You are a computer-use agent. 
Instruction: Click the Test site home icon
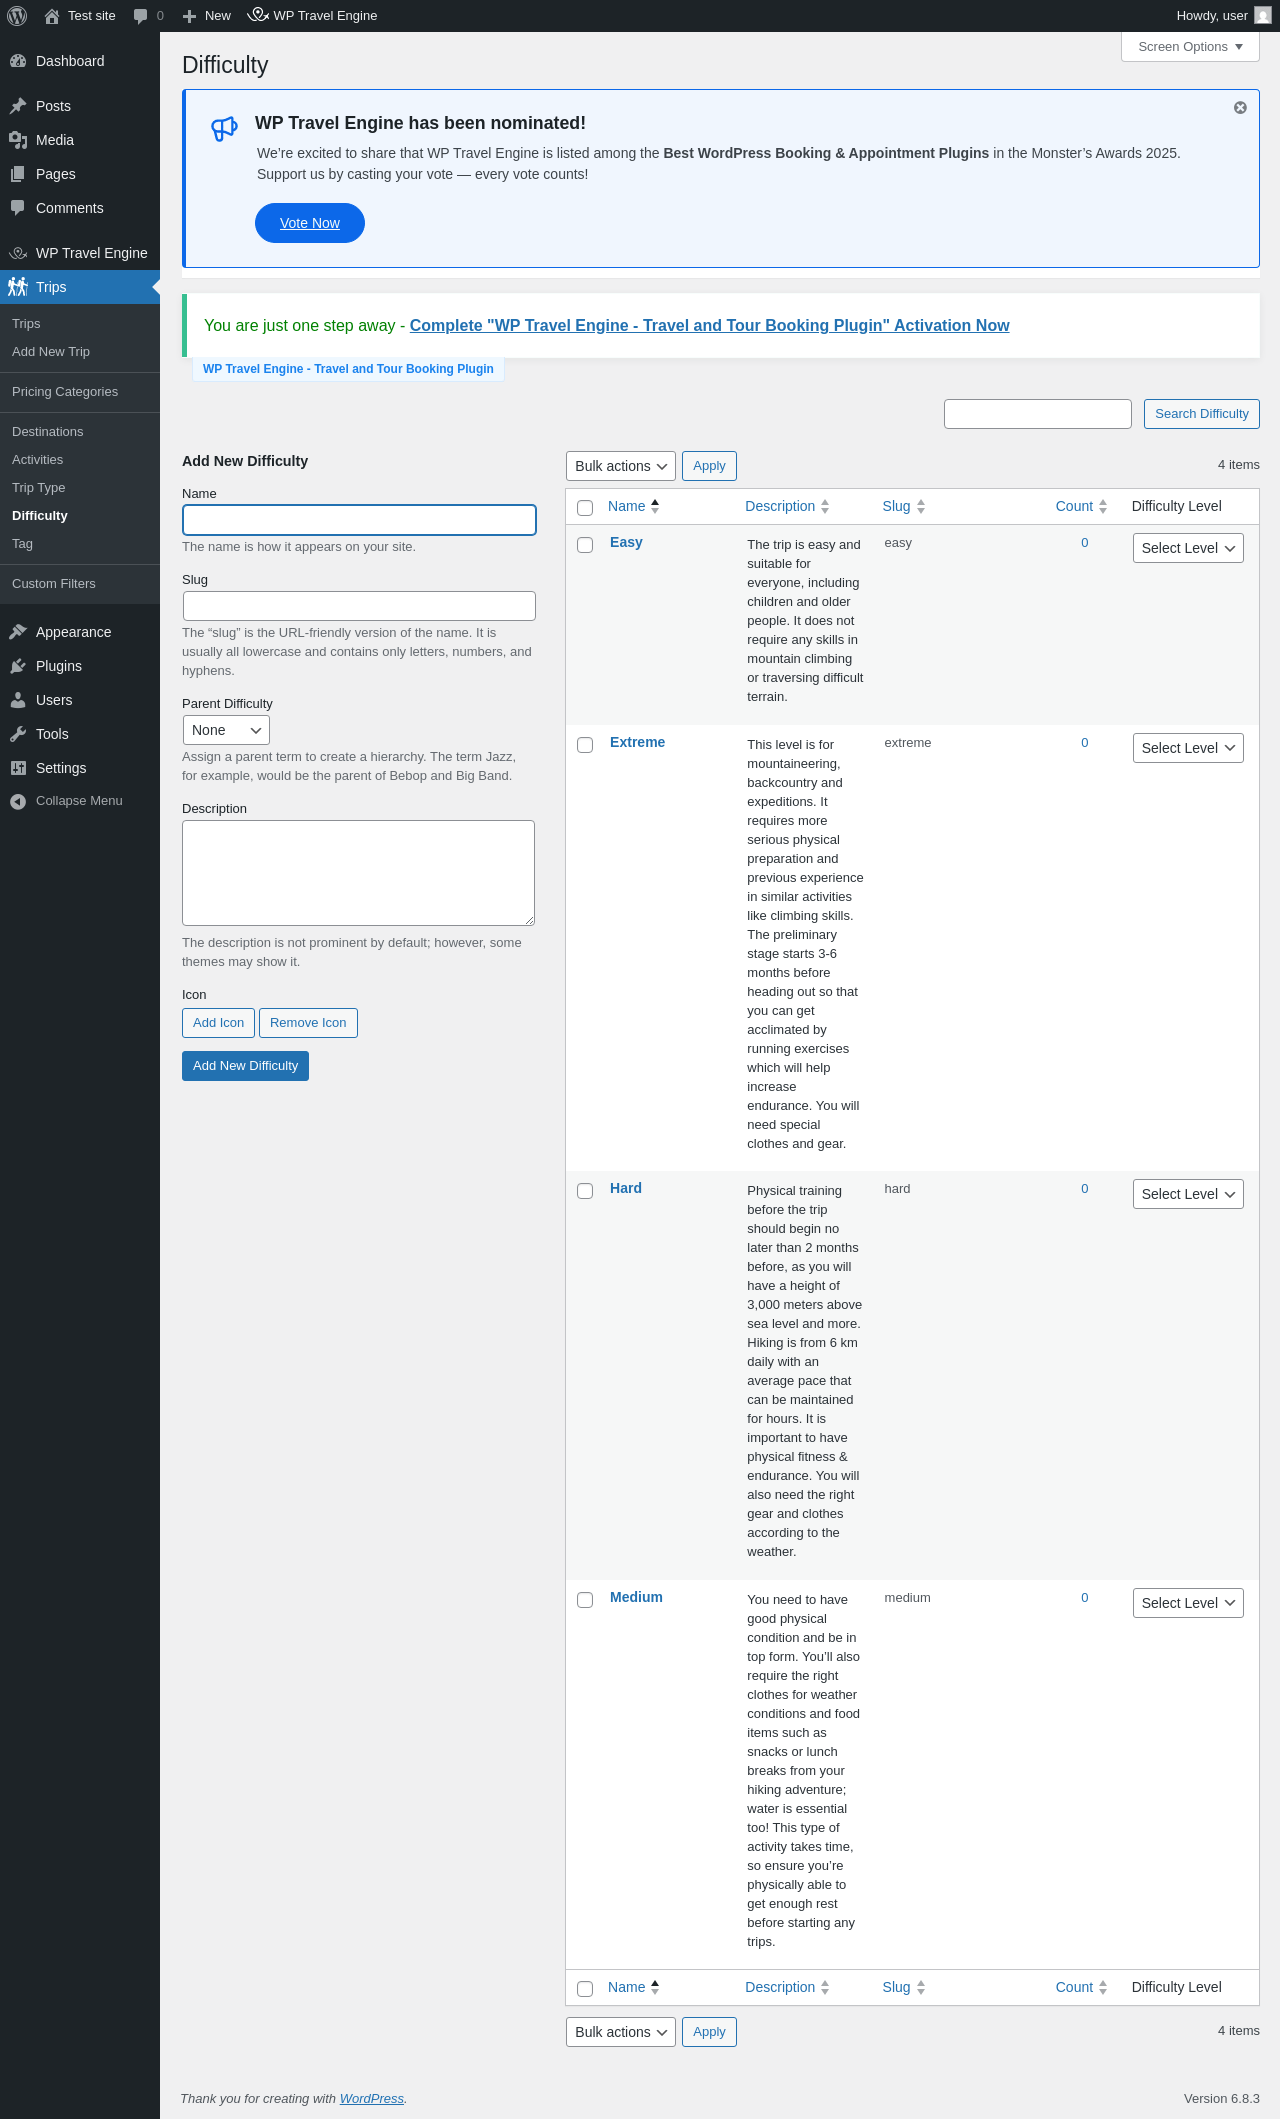point(52,16)
